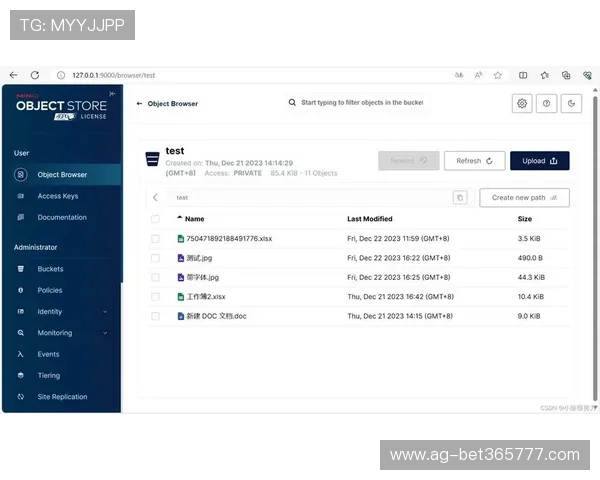Screen dimensions: 600x480
Task: Sort objects by Name column arrow
Action: (x=180, y=218)
